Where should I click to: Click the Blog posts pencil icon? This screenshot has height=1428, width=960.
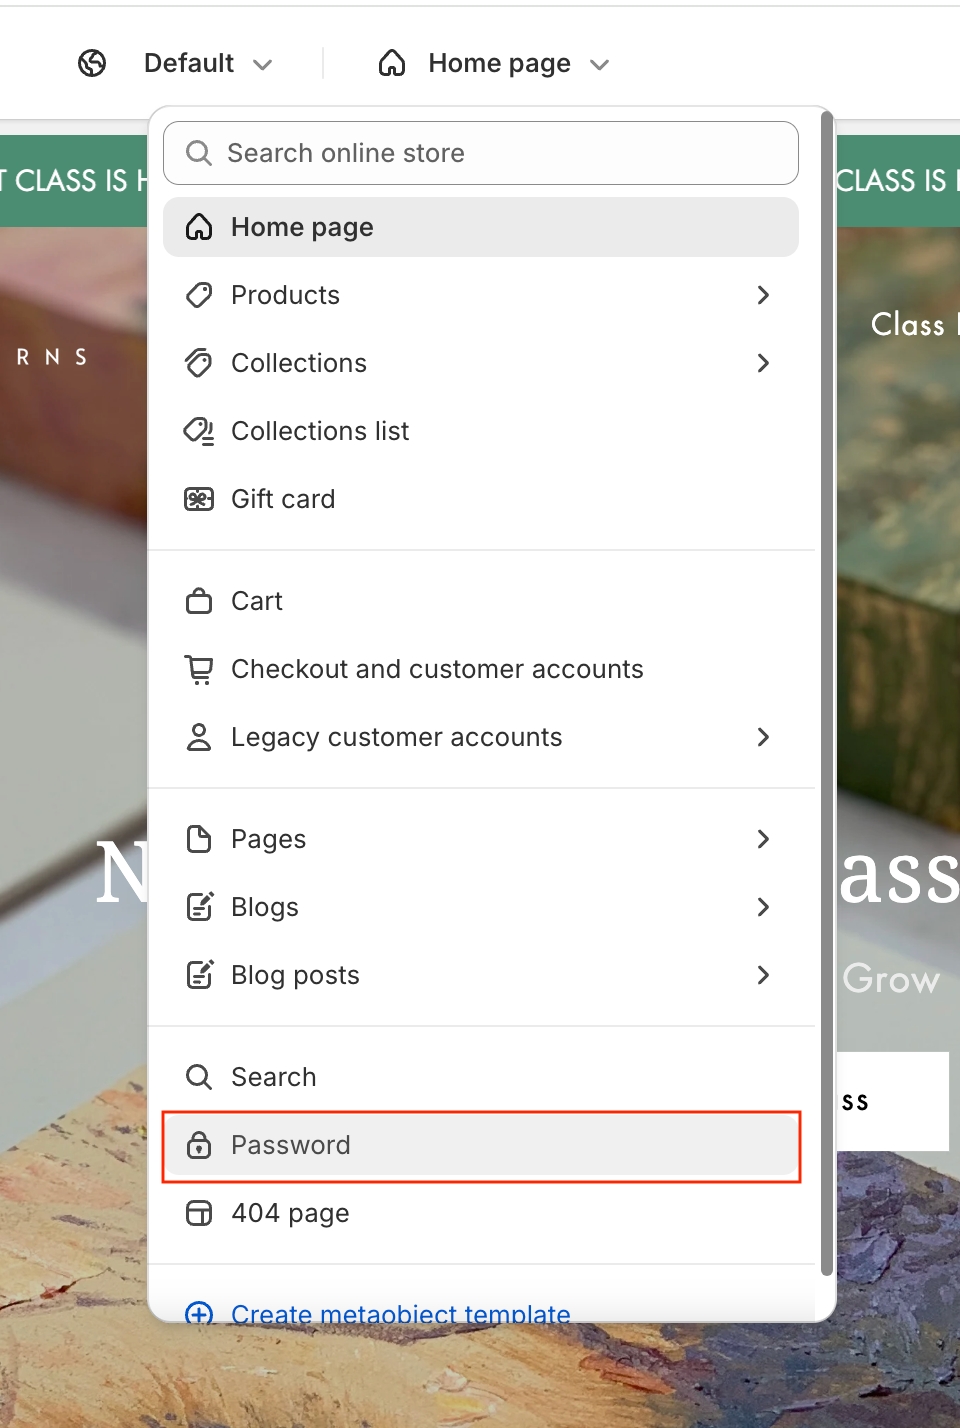click(199, 975)
